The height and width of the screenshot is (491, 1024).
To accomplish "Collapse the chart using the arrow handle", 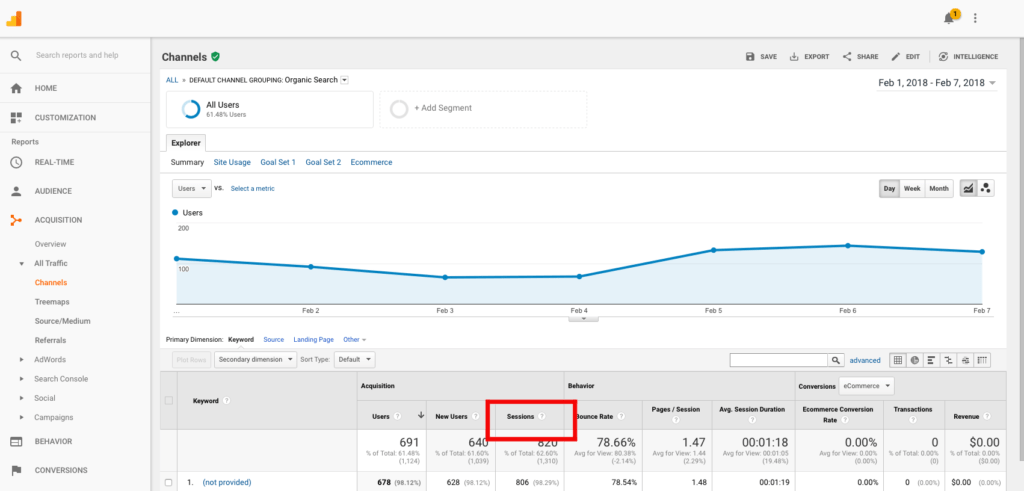I will 583,319.
